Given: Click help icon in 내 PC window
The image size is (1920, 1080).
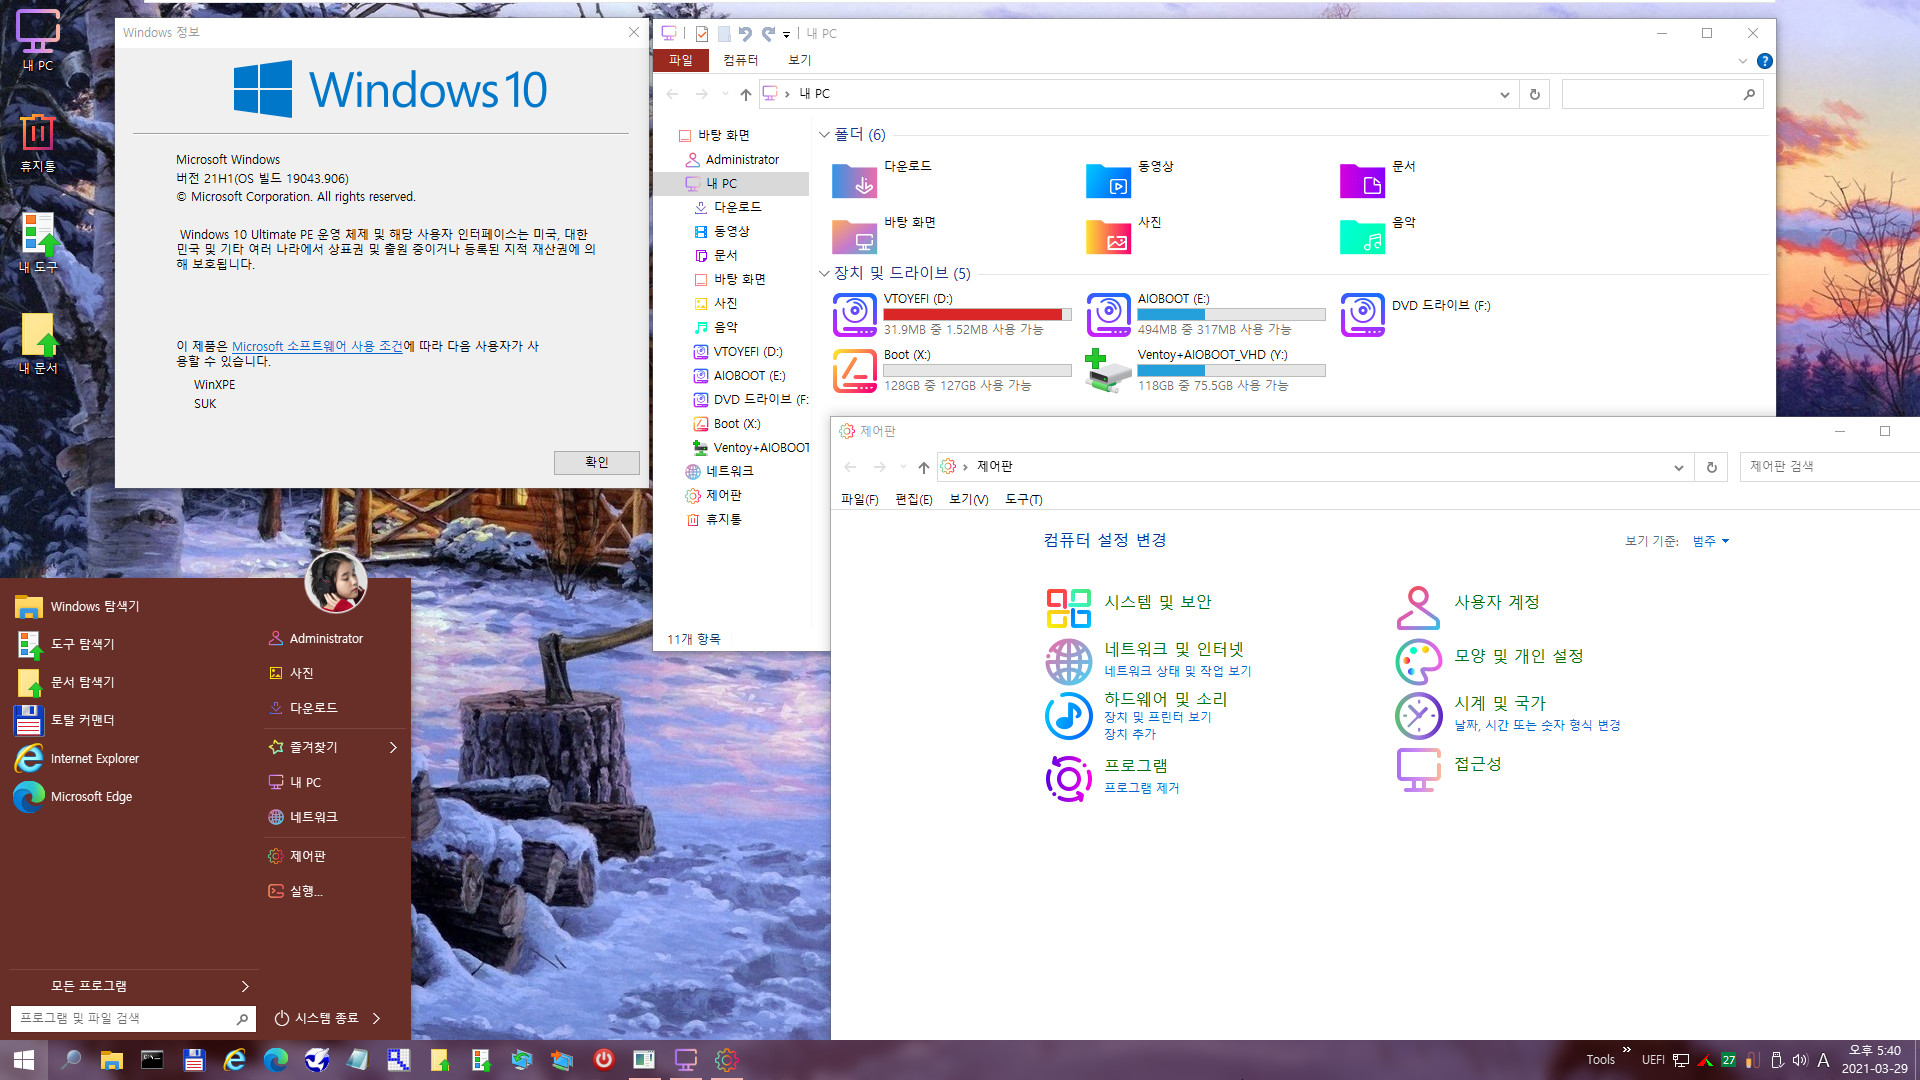Looking at the screenshot, I should coord(1765,61).
